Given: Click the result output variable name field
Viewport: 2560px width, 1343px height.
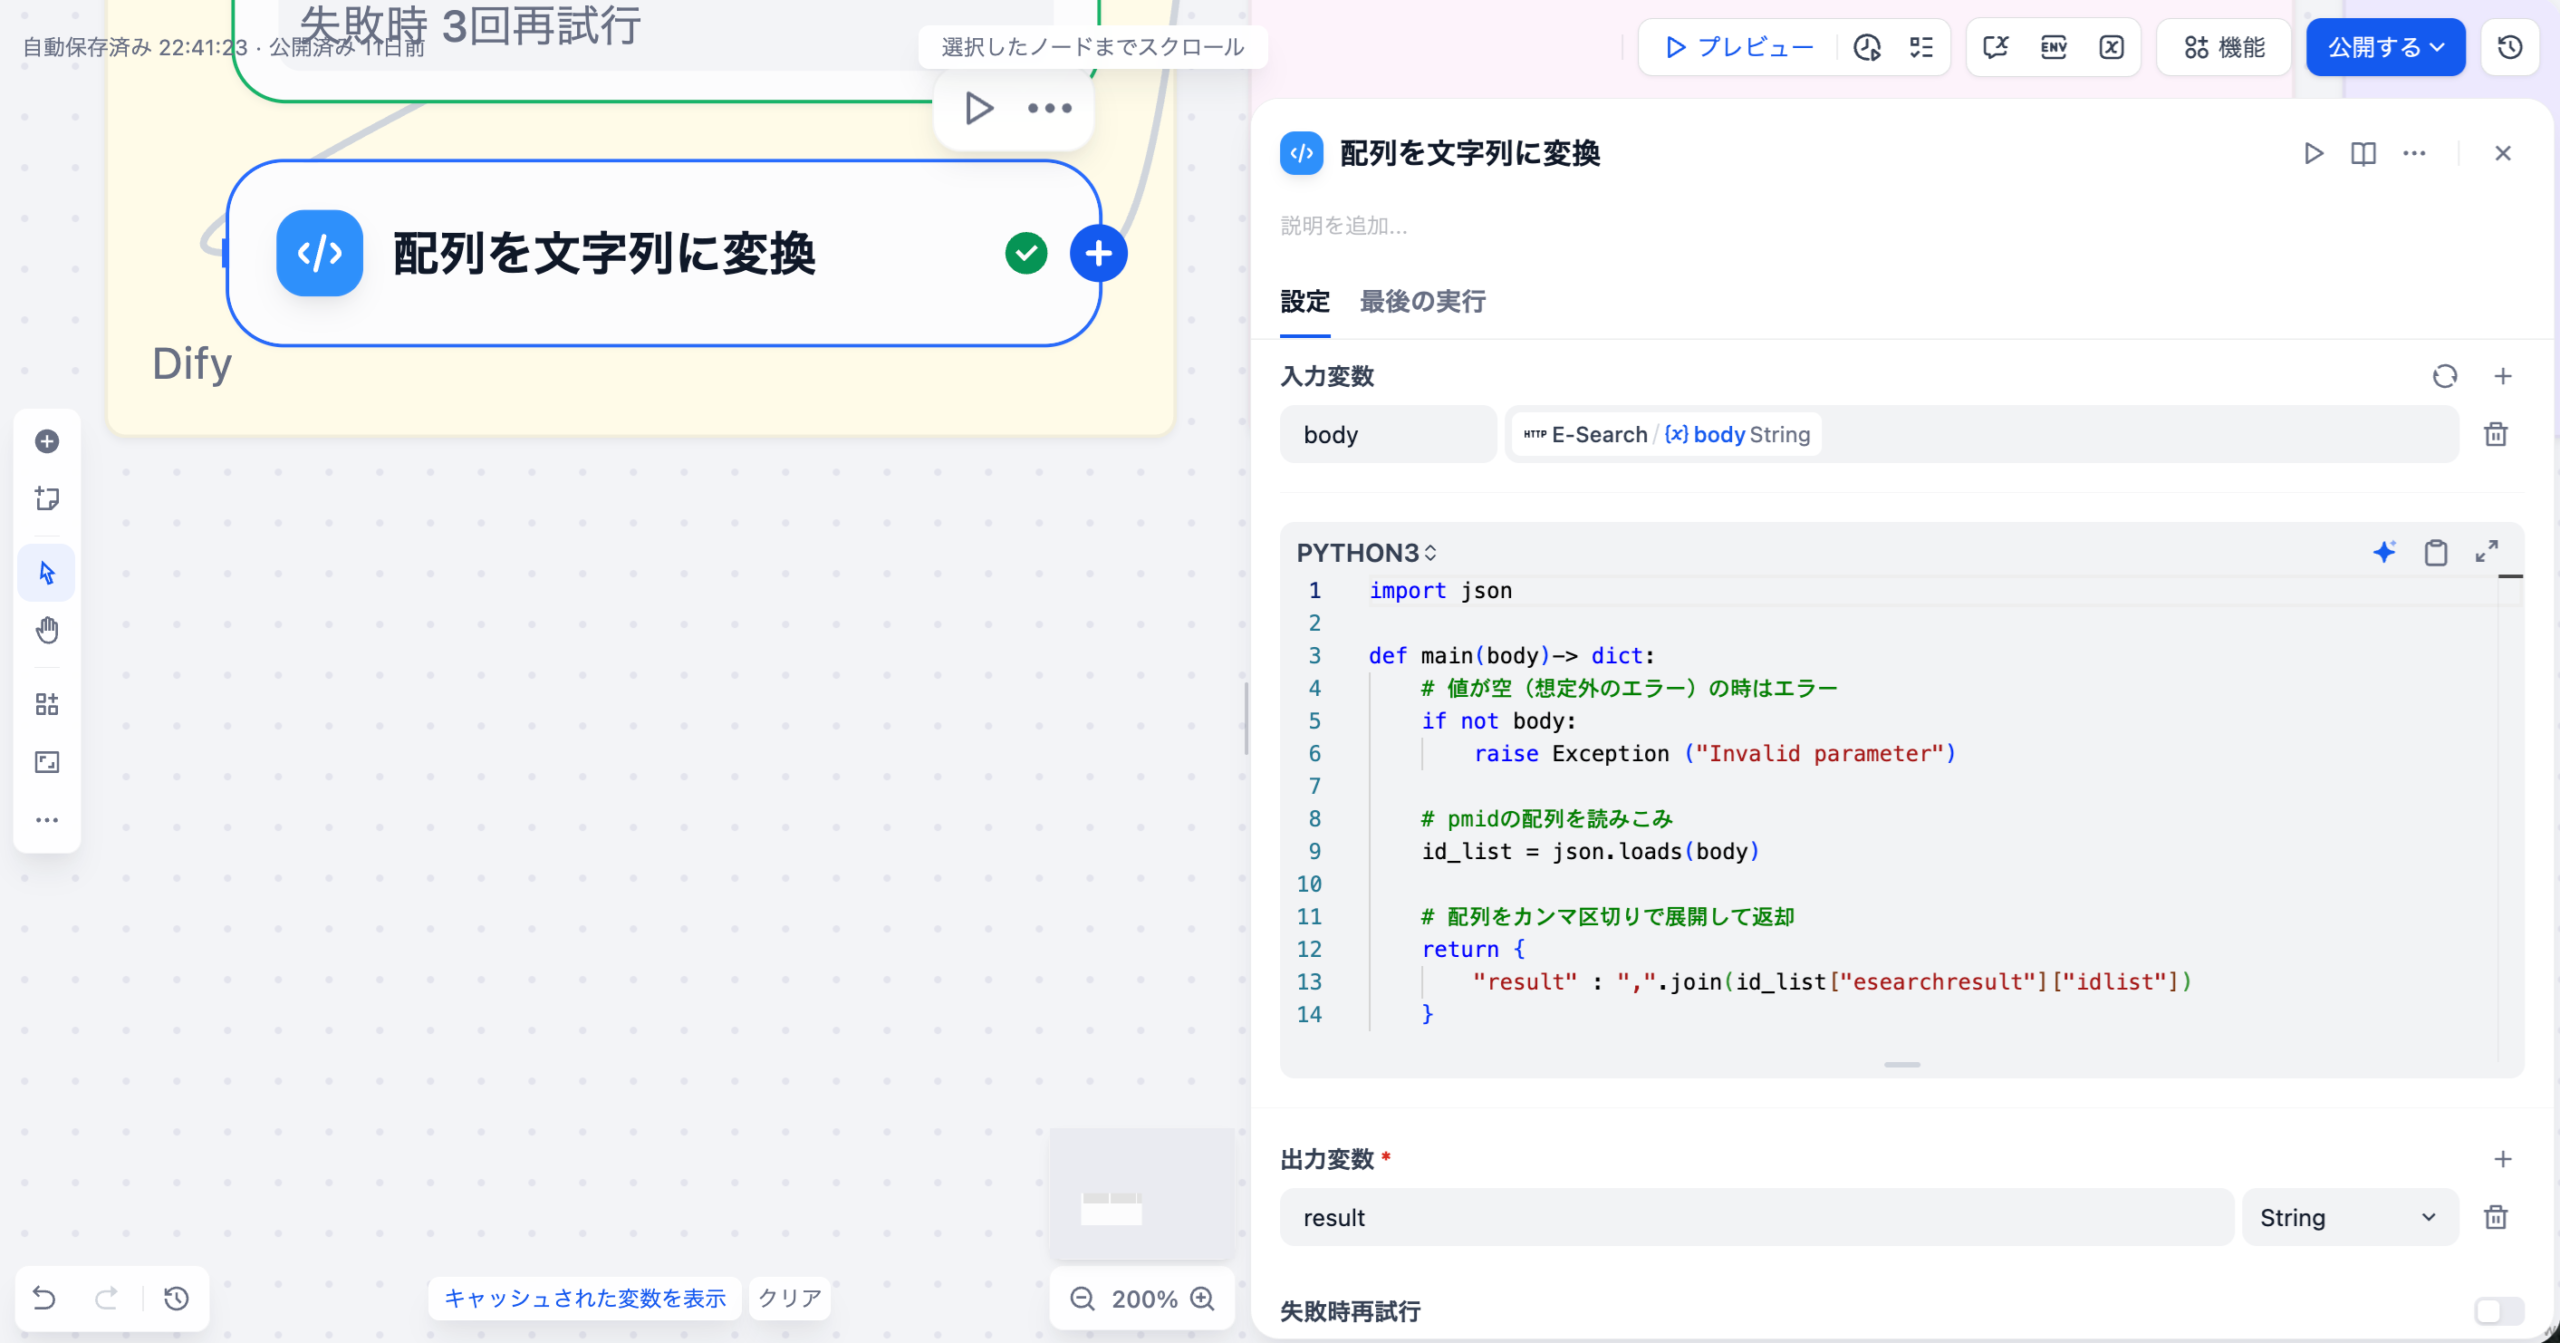Looking at the screenshot, I should pyautogui.click(x=1756, y=1217).
